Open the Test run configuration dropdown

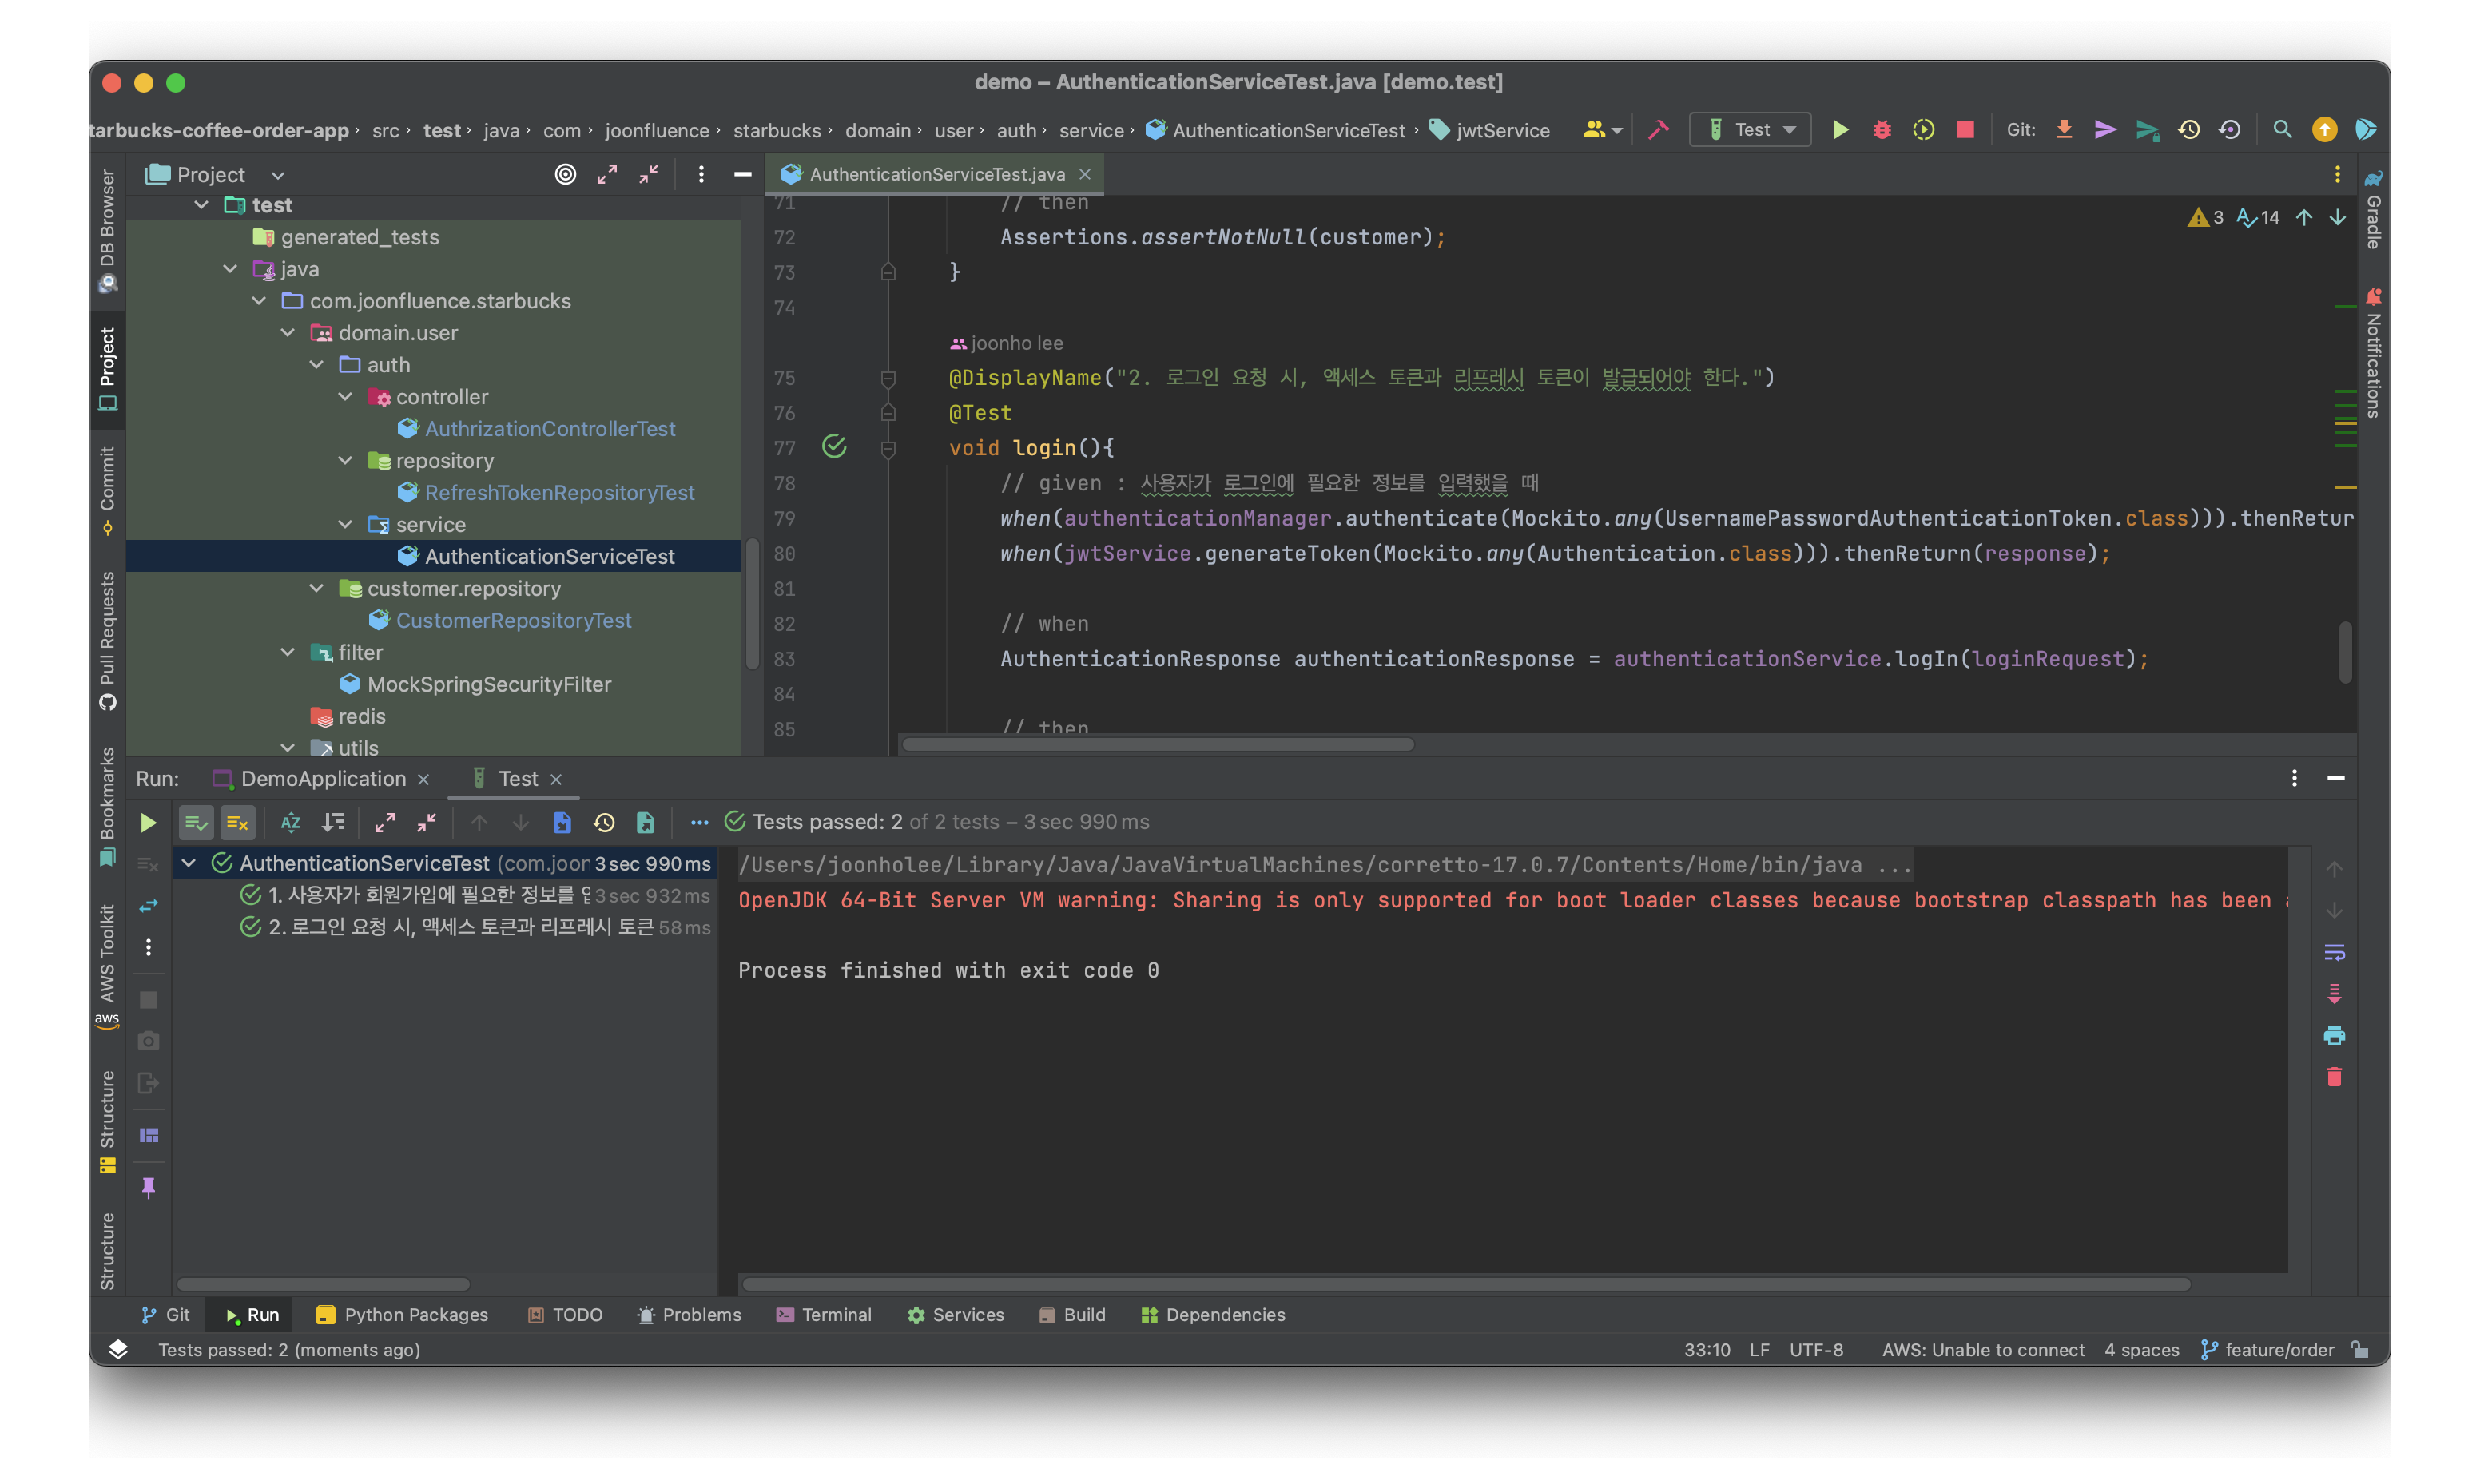click(x=1751, y=130)
